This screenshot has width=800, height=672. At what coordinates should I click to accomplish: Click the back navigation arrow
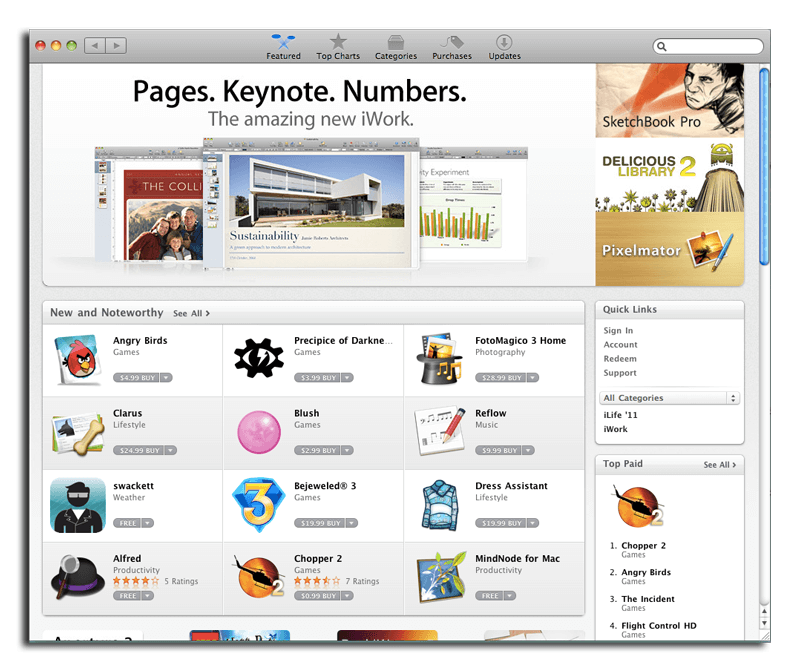[95, 45]
